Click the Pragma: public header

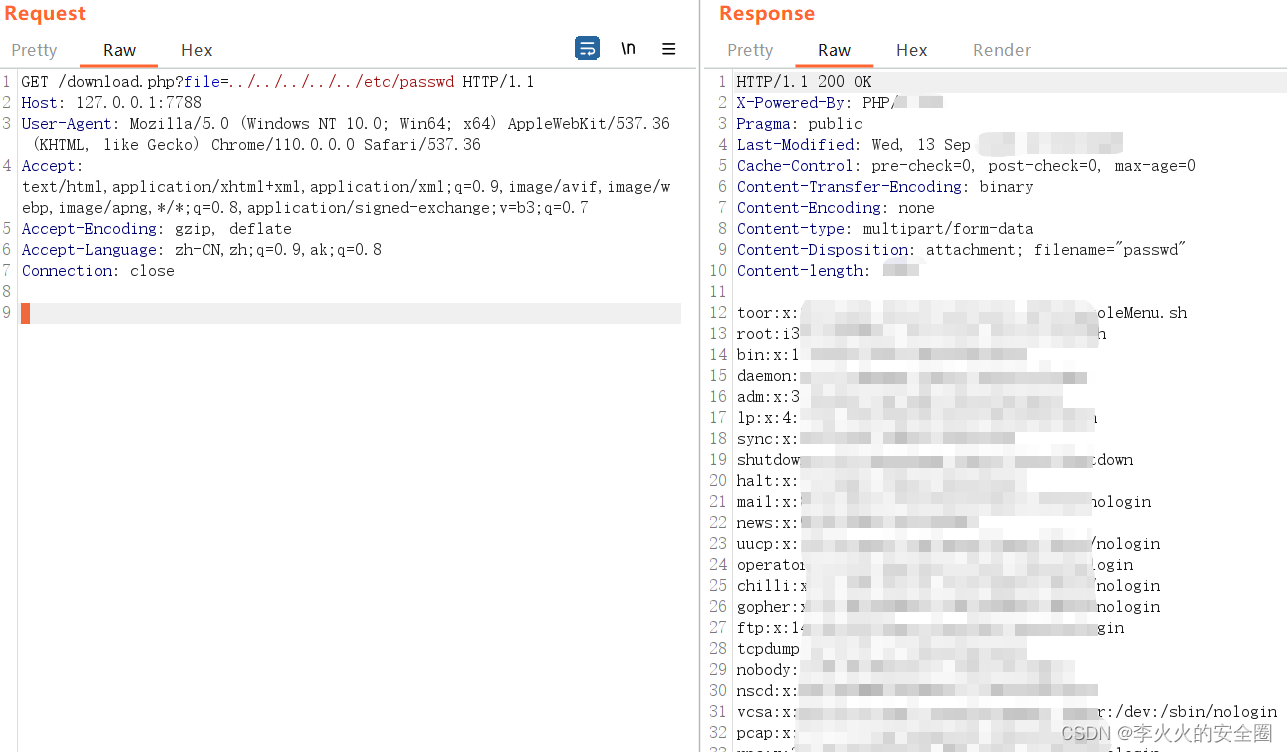click(x=800, y=124)
